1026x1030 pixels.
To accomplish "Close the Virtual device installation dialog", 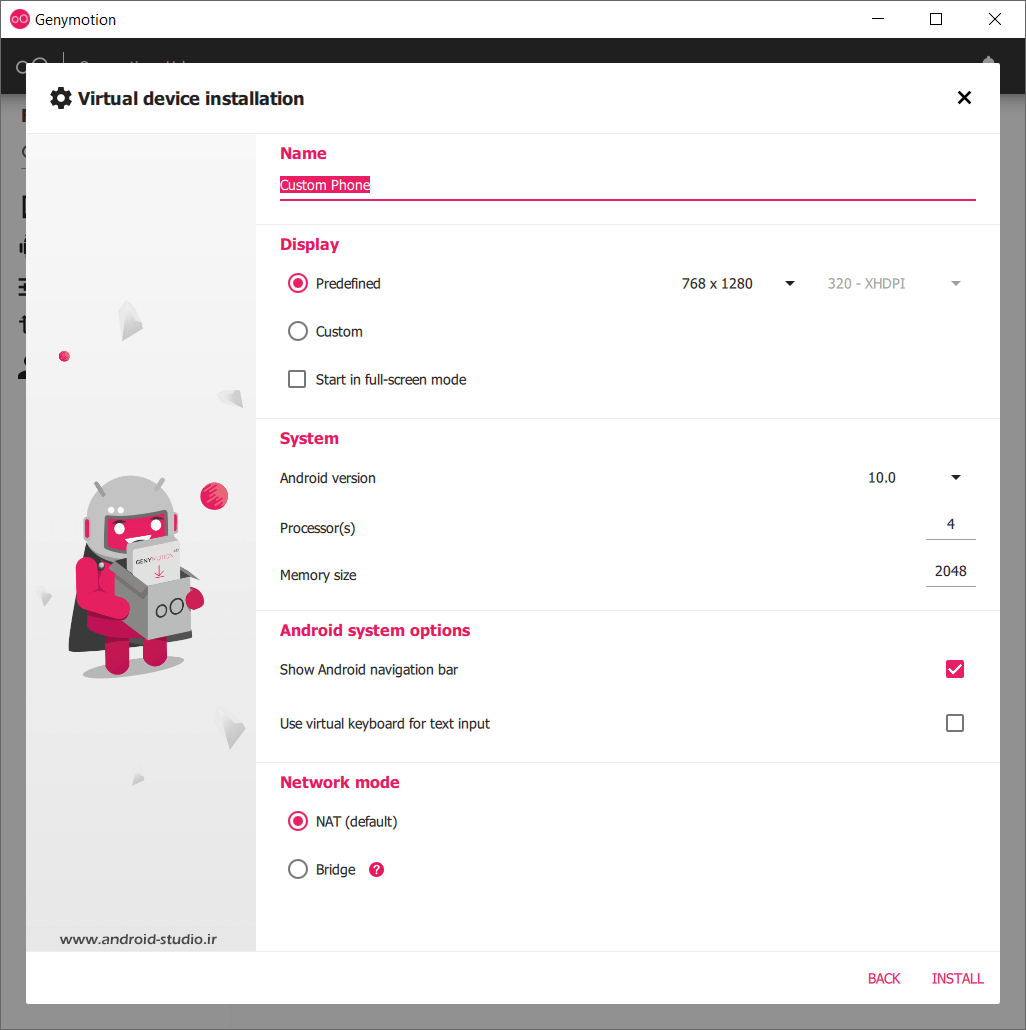I will (964, 97).
